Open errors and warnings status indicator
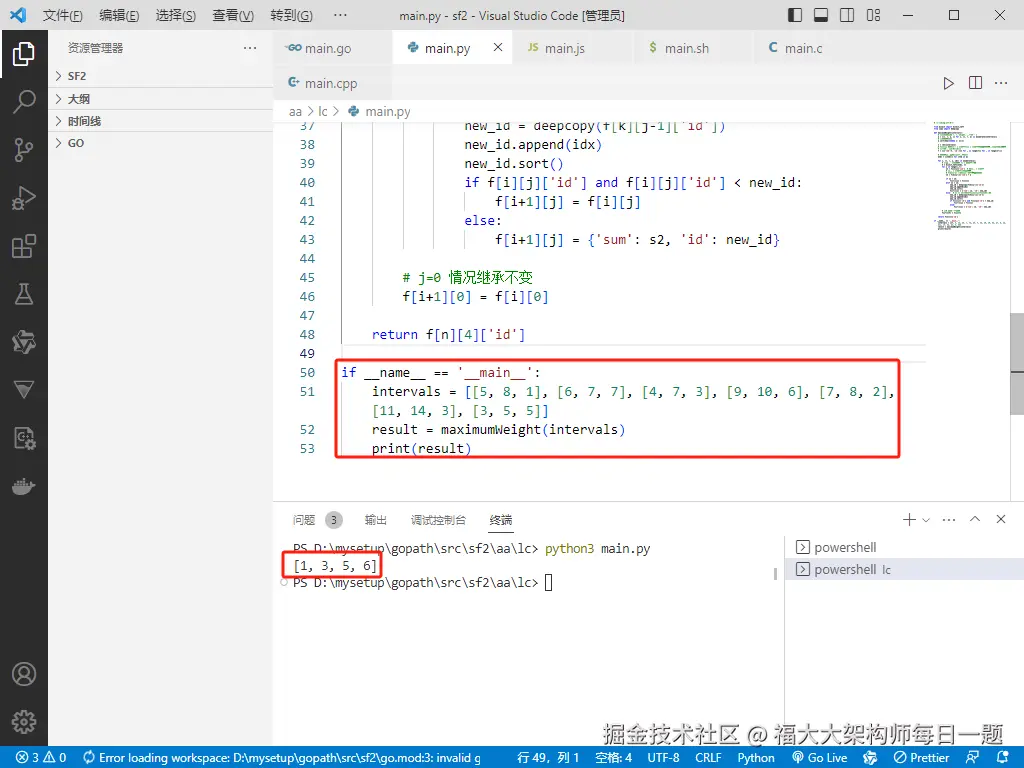The width and height of the screenshot is (1024, 768). tap(41, 758)
